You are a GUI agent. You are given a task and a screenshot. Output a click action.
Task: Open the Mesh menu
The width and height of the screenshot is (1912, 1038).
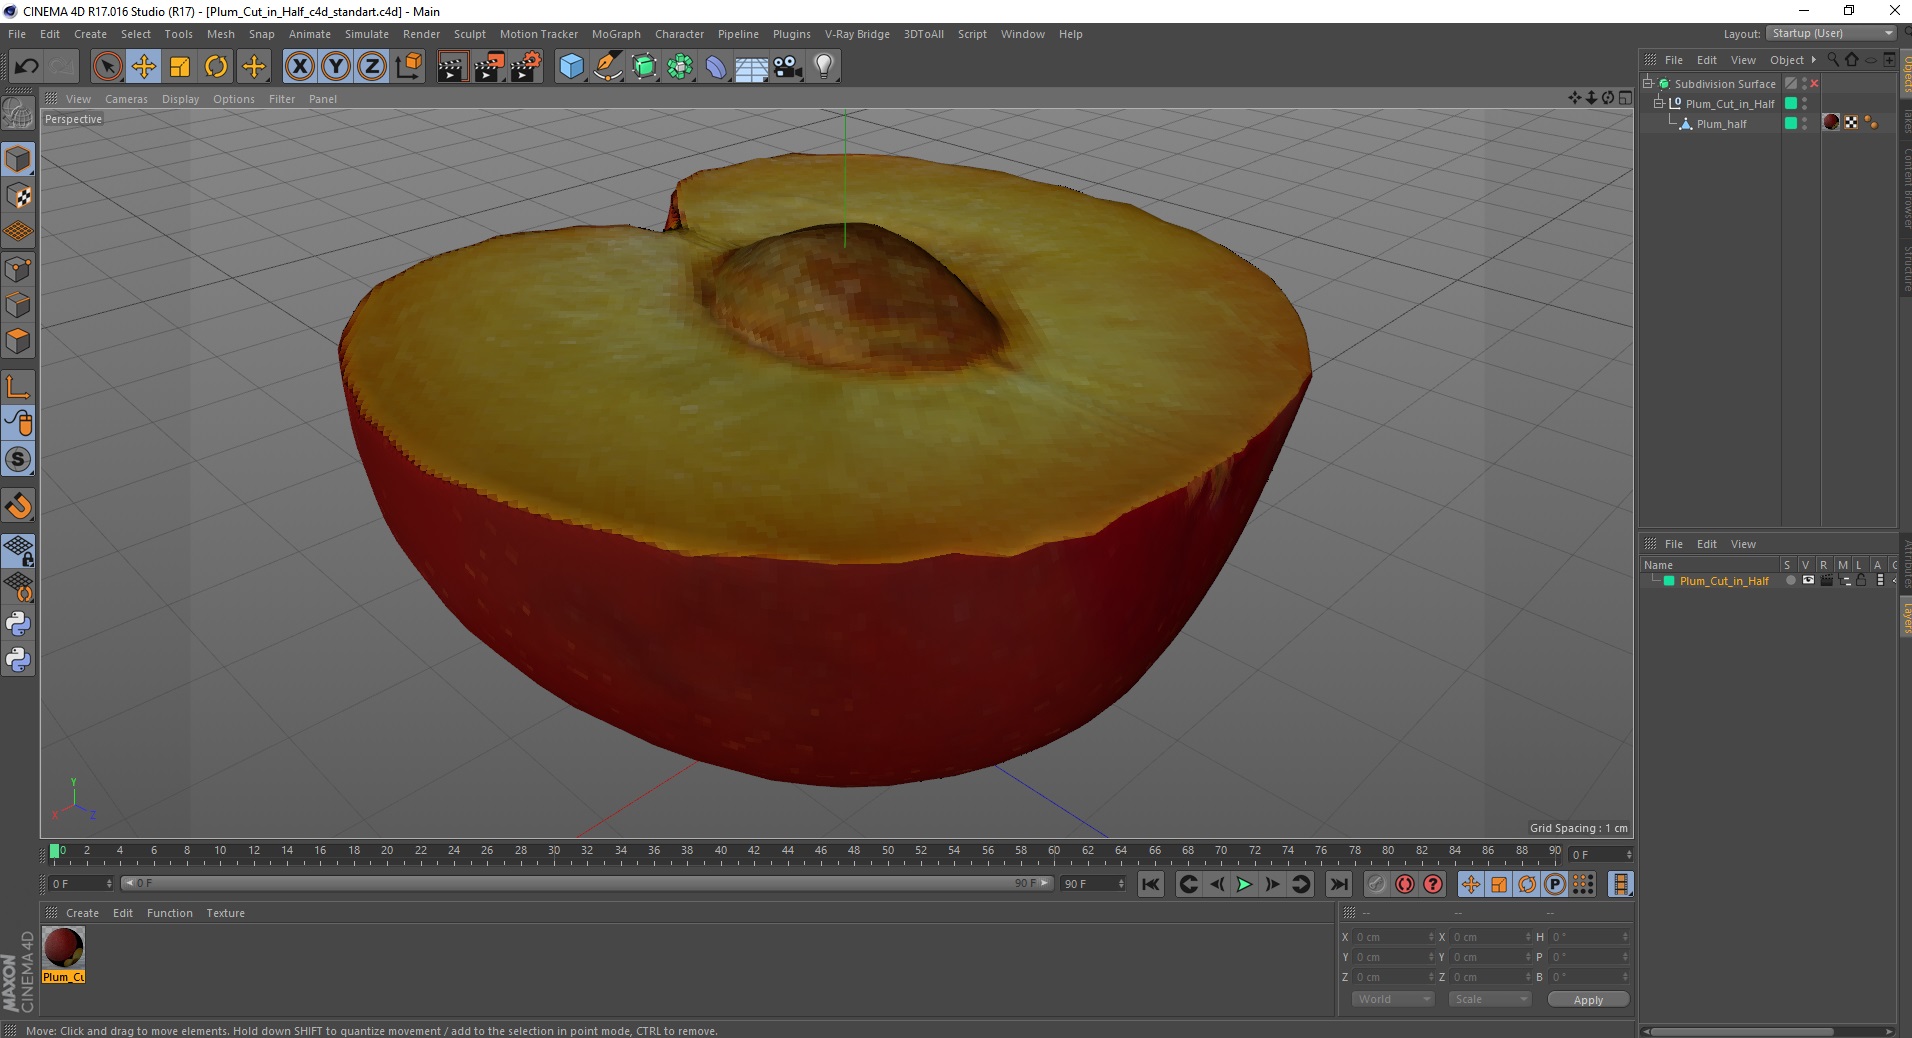(220, 34)
